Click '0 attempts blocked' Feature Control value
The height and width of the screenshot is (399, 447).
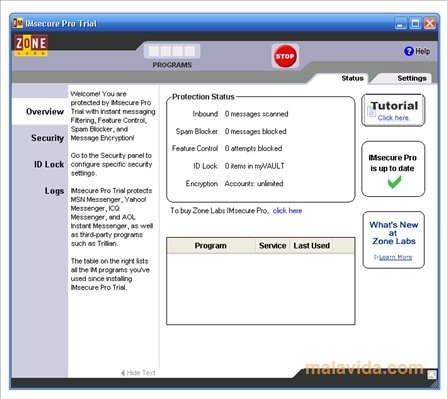(253, 148)
